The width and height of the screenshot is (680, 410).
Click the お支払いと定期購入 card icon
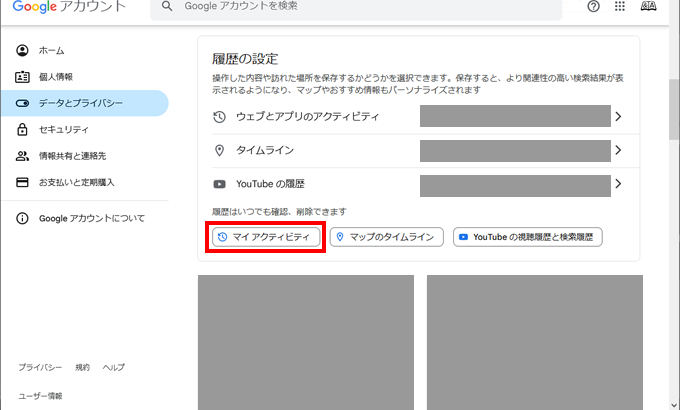(22, 182)
